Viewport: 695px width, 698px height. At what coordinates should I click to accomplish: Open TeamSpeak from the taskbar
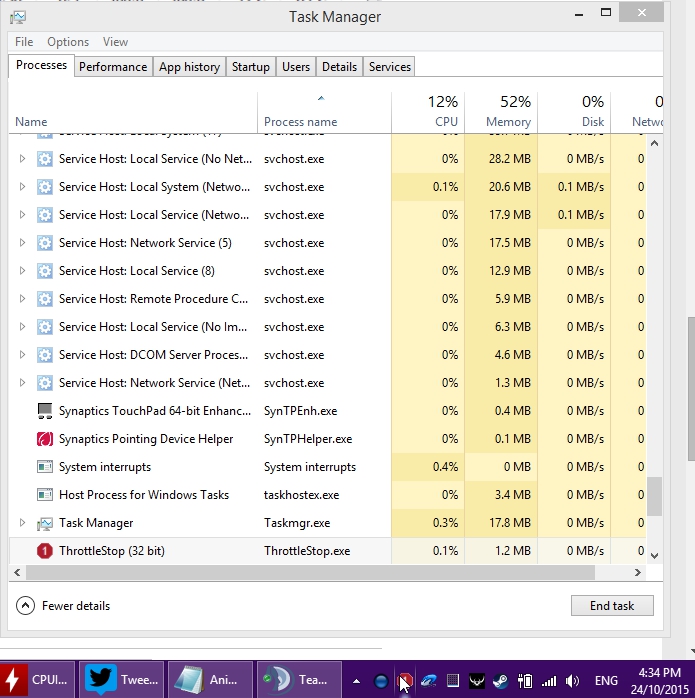click(299, 680)
